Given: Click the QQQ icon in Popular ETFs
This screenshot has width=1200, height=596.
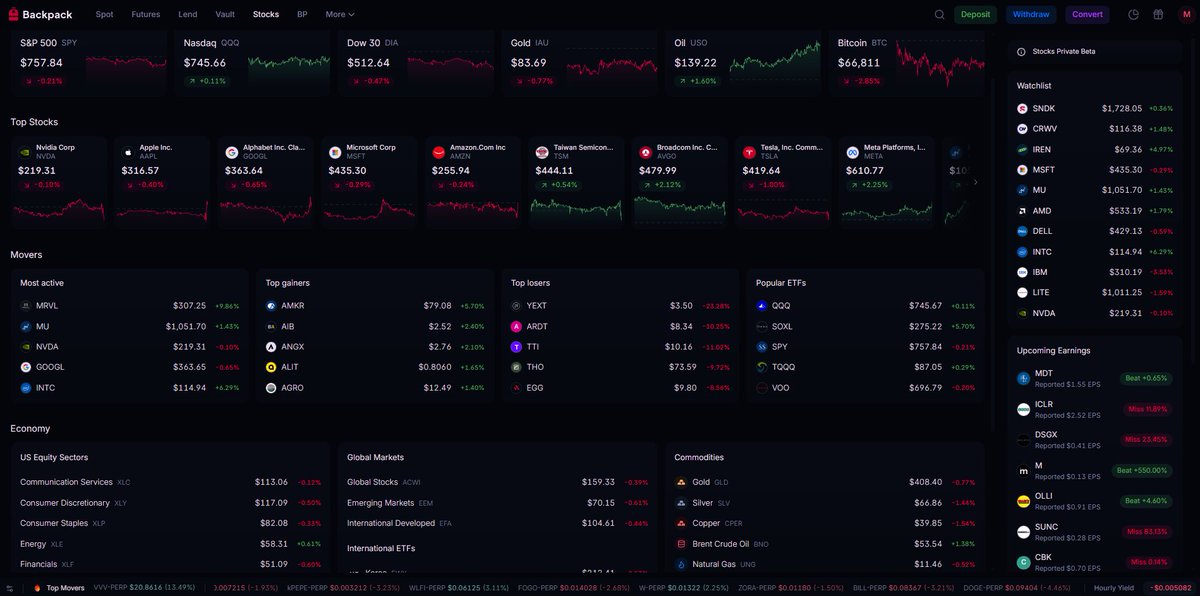Looking at the screenshot, I should [762, 306].
